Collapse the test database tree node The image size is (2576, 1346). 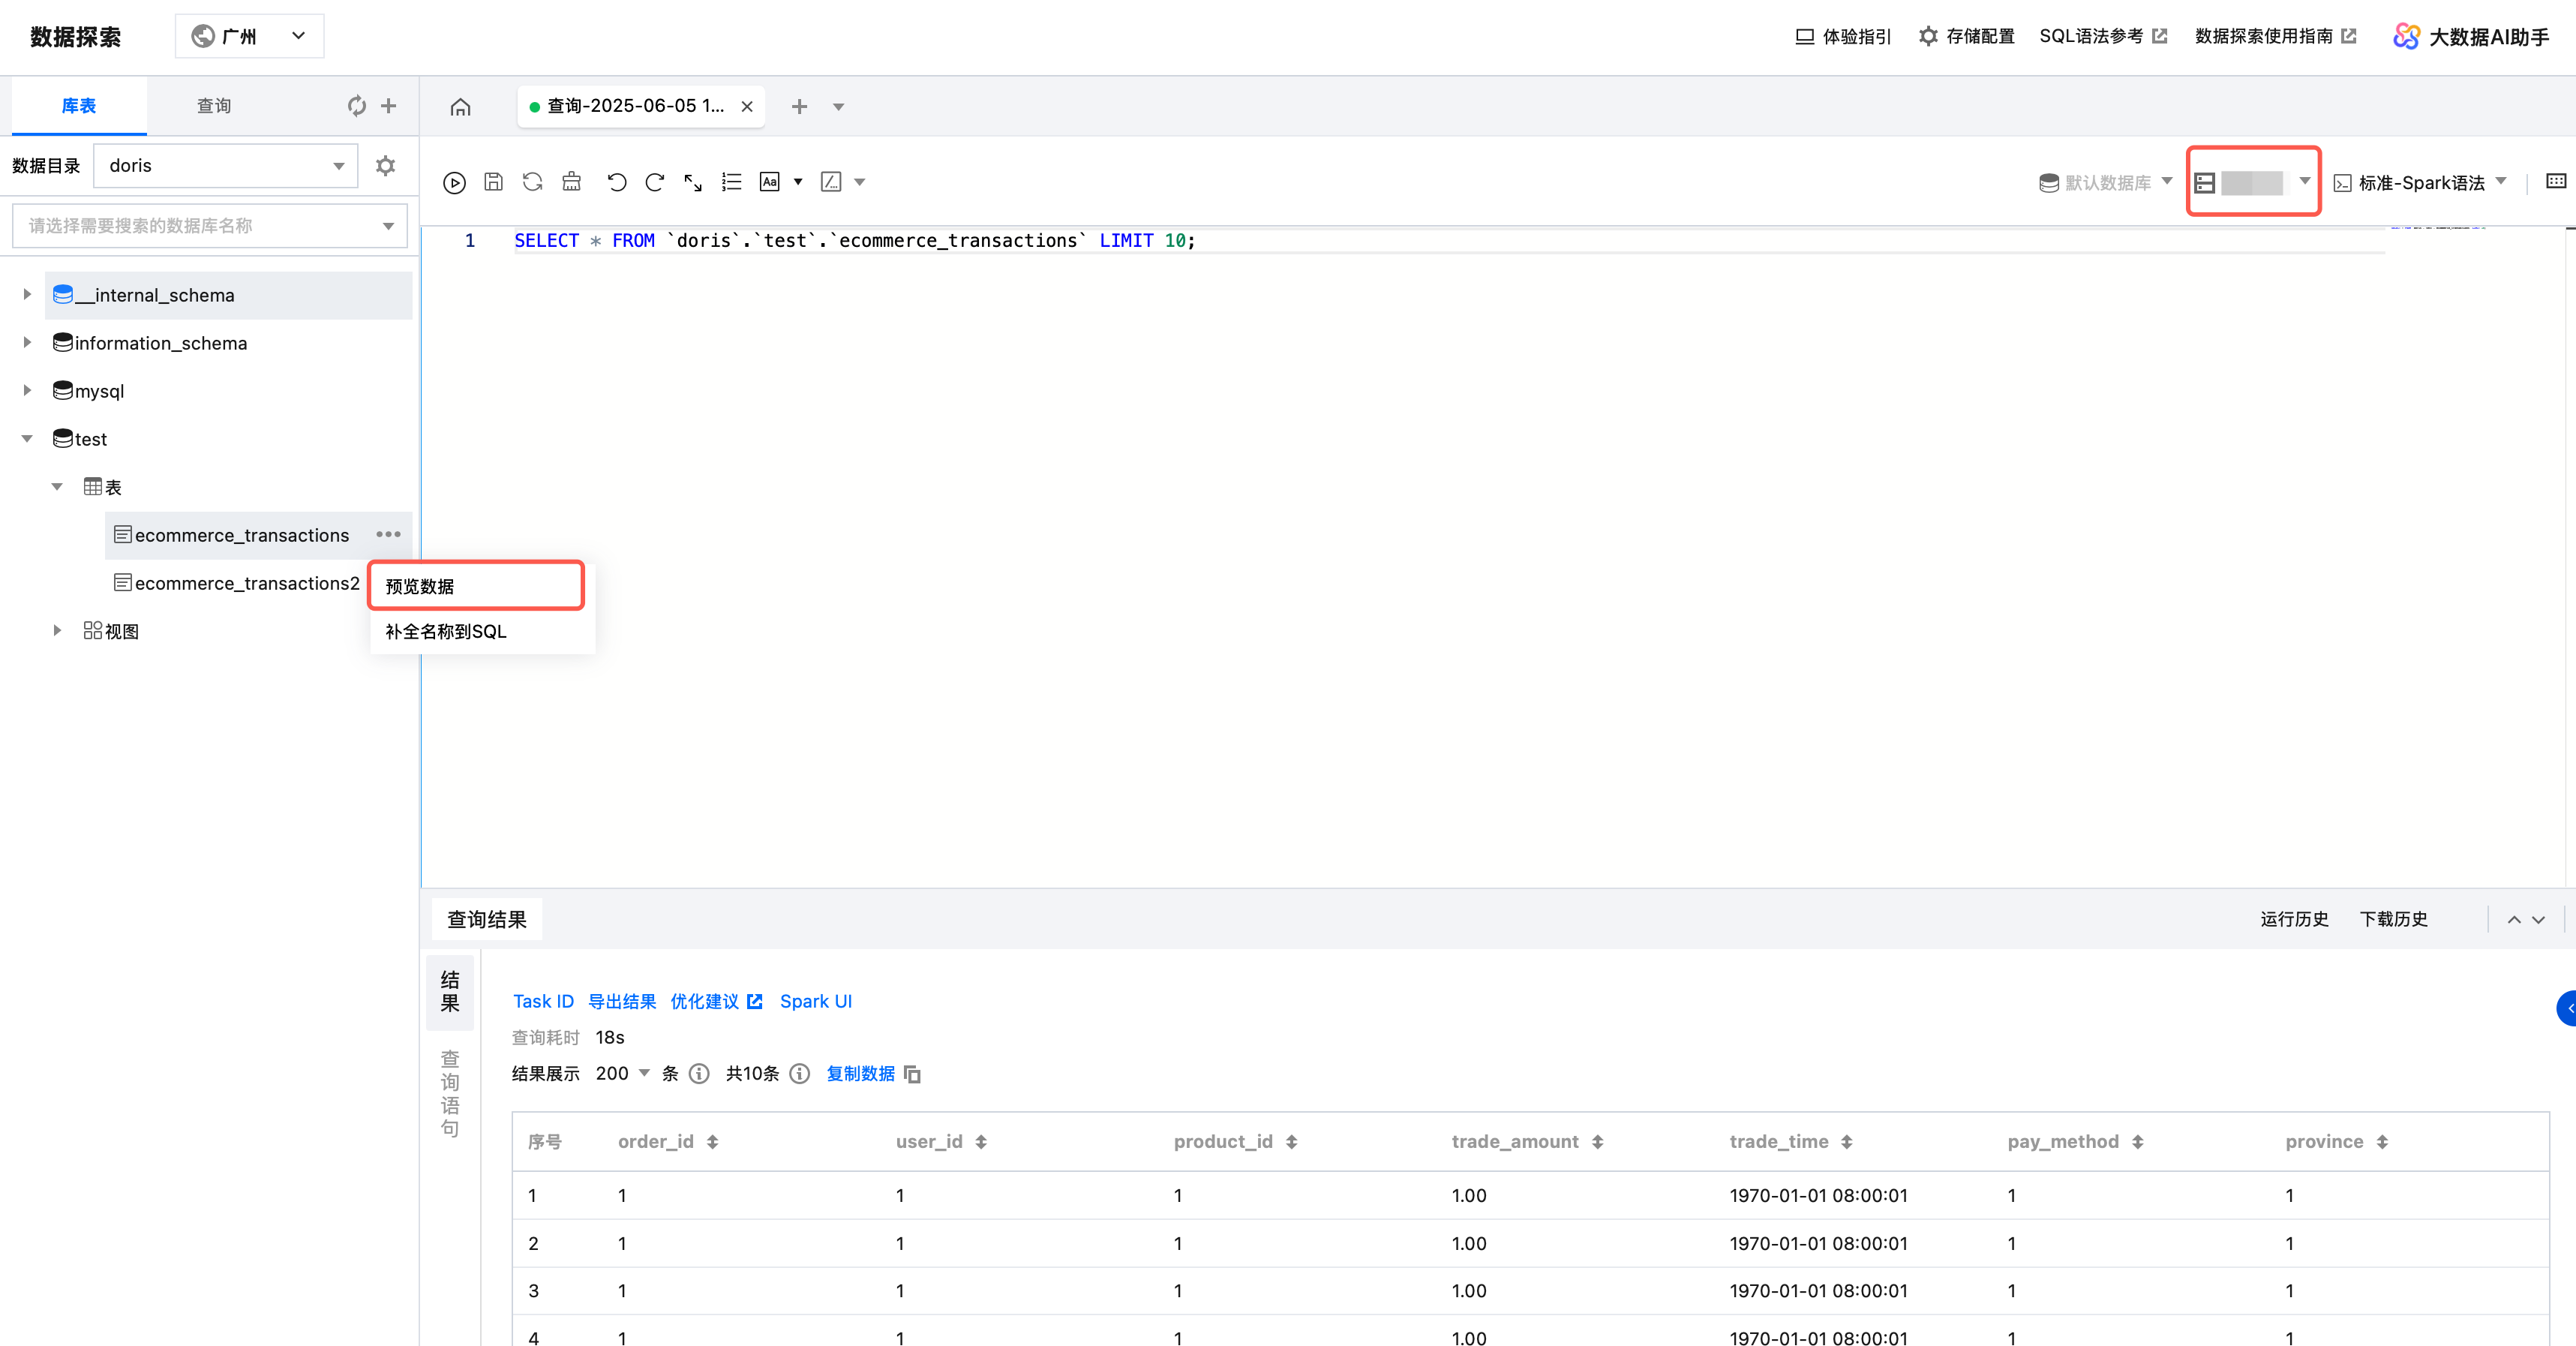(28, 439)
